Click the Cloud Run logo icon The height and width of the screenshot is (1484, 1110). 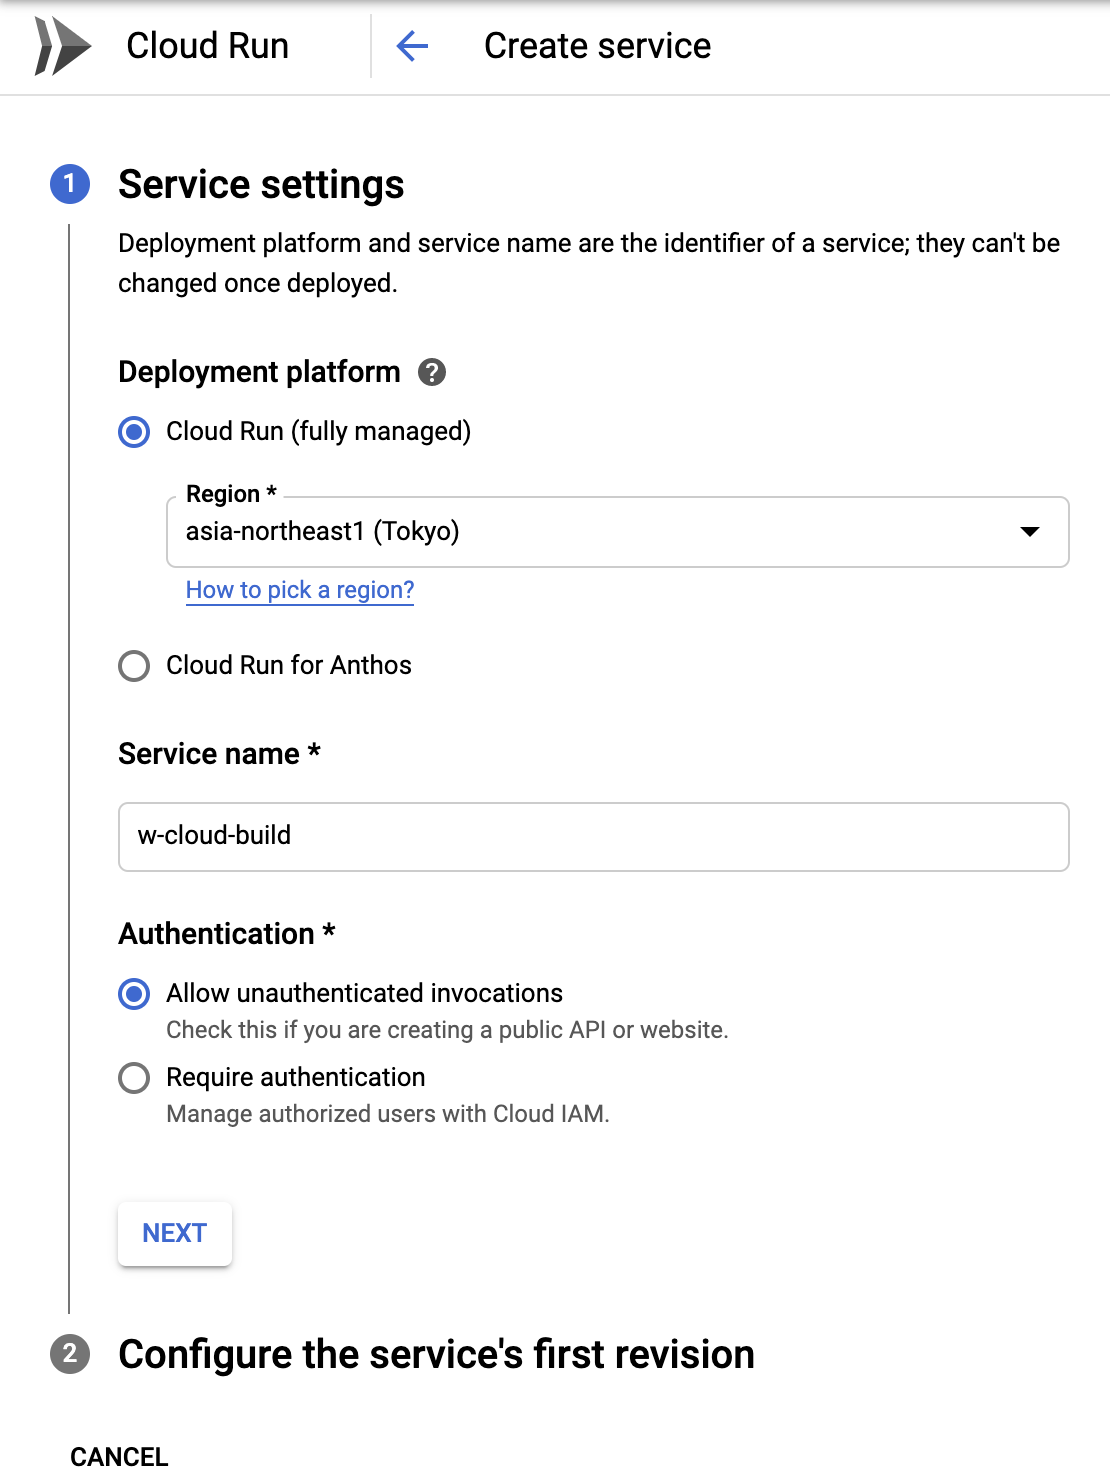[x=62, y=46]
